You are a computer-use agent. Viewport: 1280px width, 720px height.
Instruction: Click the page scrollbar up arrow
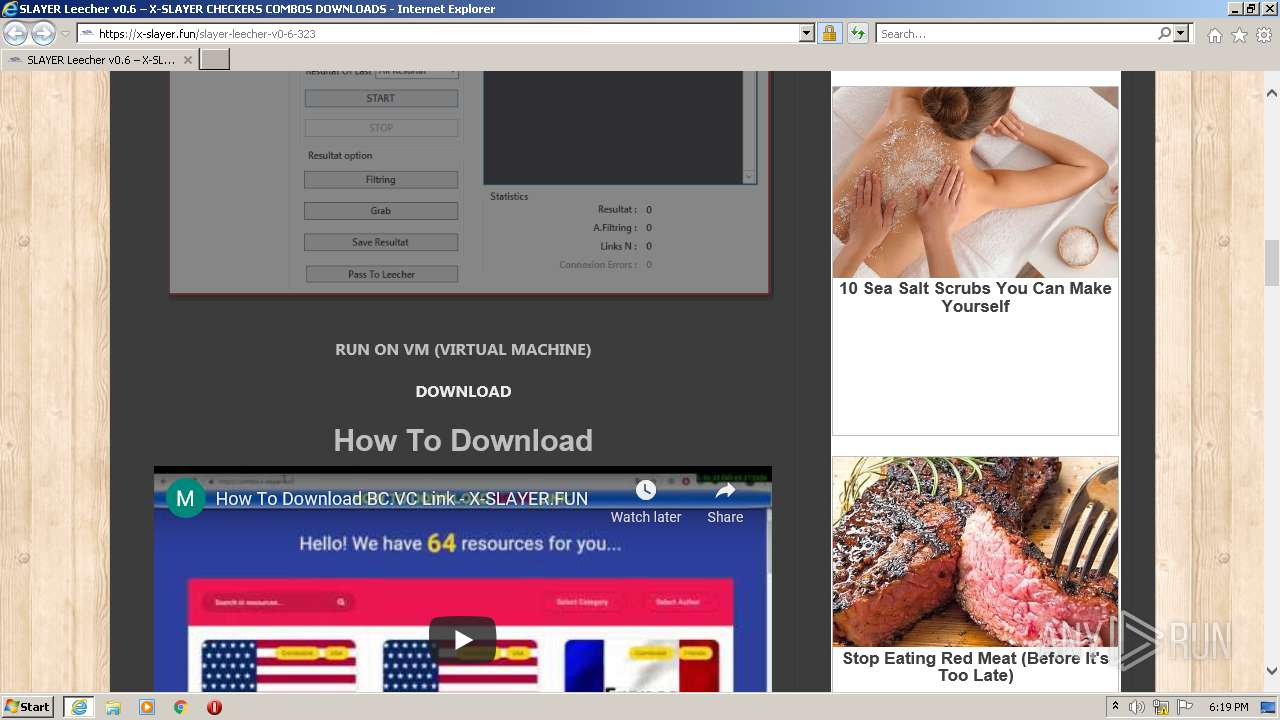coord(1272,94)
